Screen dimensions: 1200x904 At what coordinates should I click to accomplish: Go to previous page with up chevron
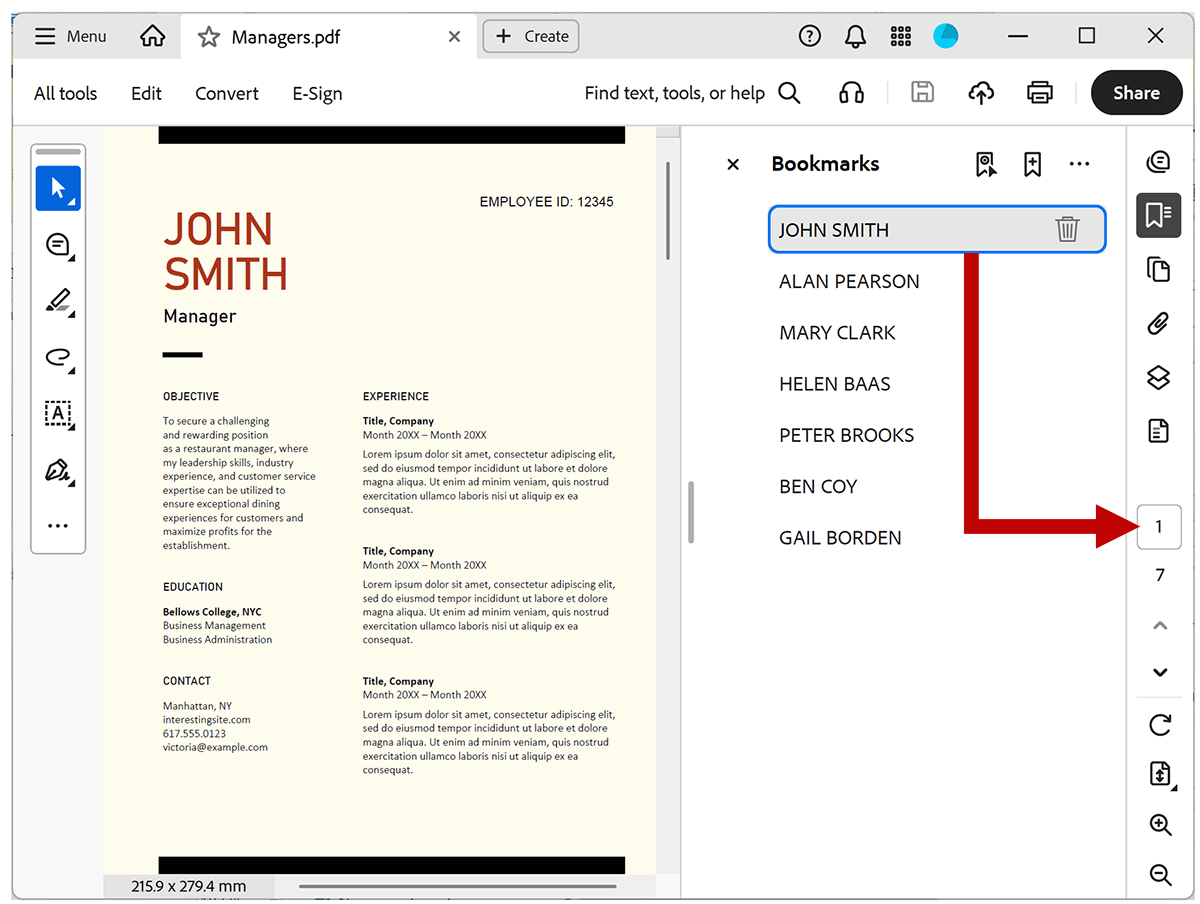tap(1160, 625)
